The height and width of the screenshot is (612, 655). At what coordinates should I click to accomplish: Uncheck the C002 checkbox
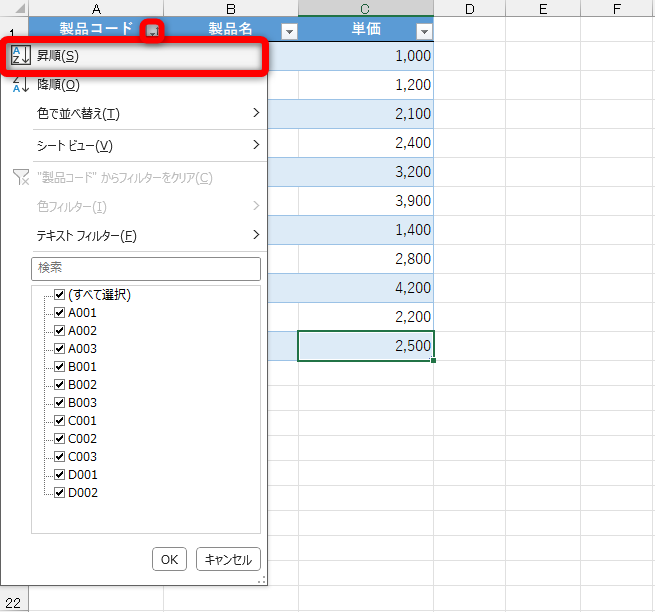click(59, 438)
